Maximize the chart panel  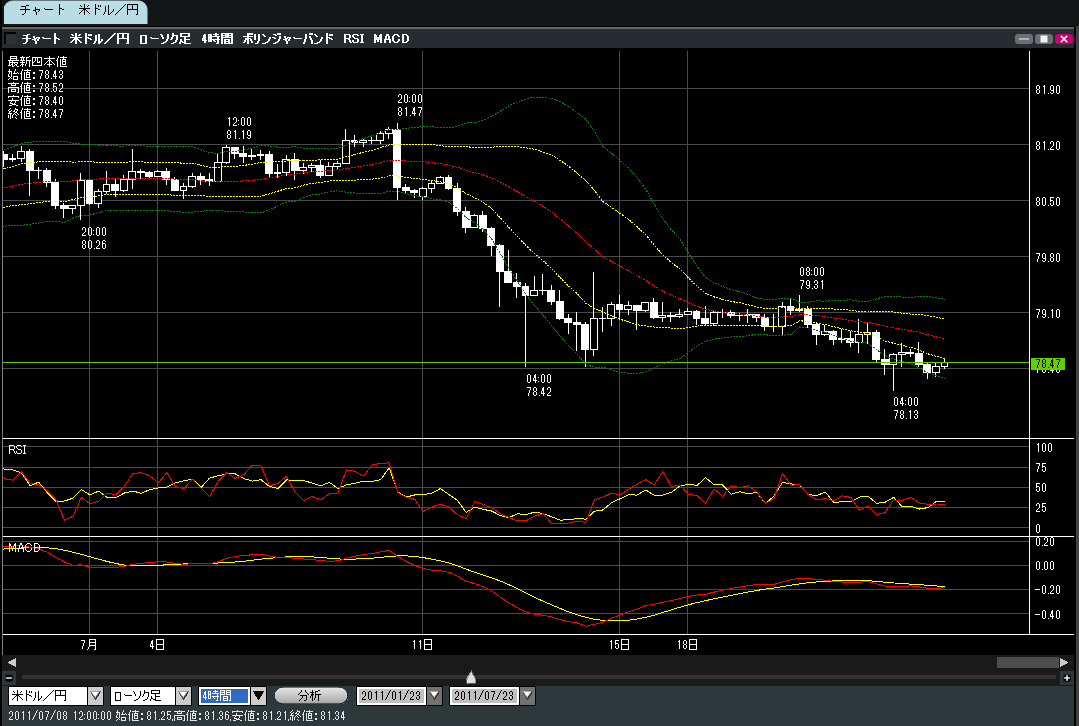coord(1043,39)
